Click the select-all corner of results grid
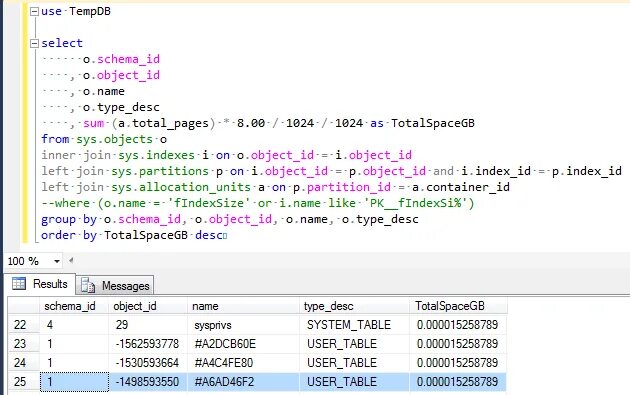Image resolution: width=630 pixels, height=395 pixels. point(24,306)
